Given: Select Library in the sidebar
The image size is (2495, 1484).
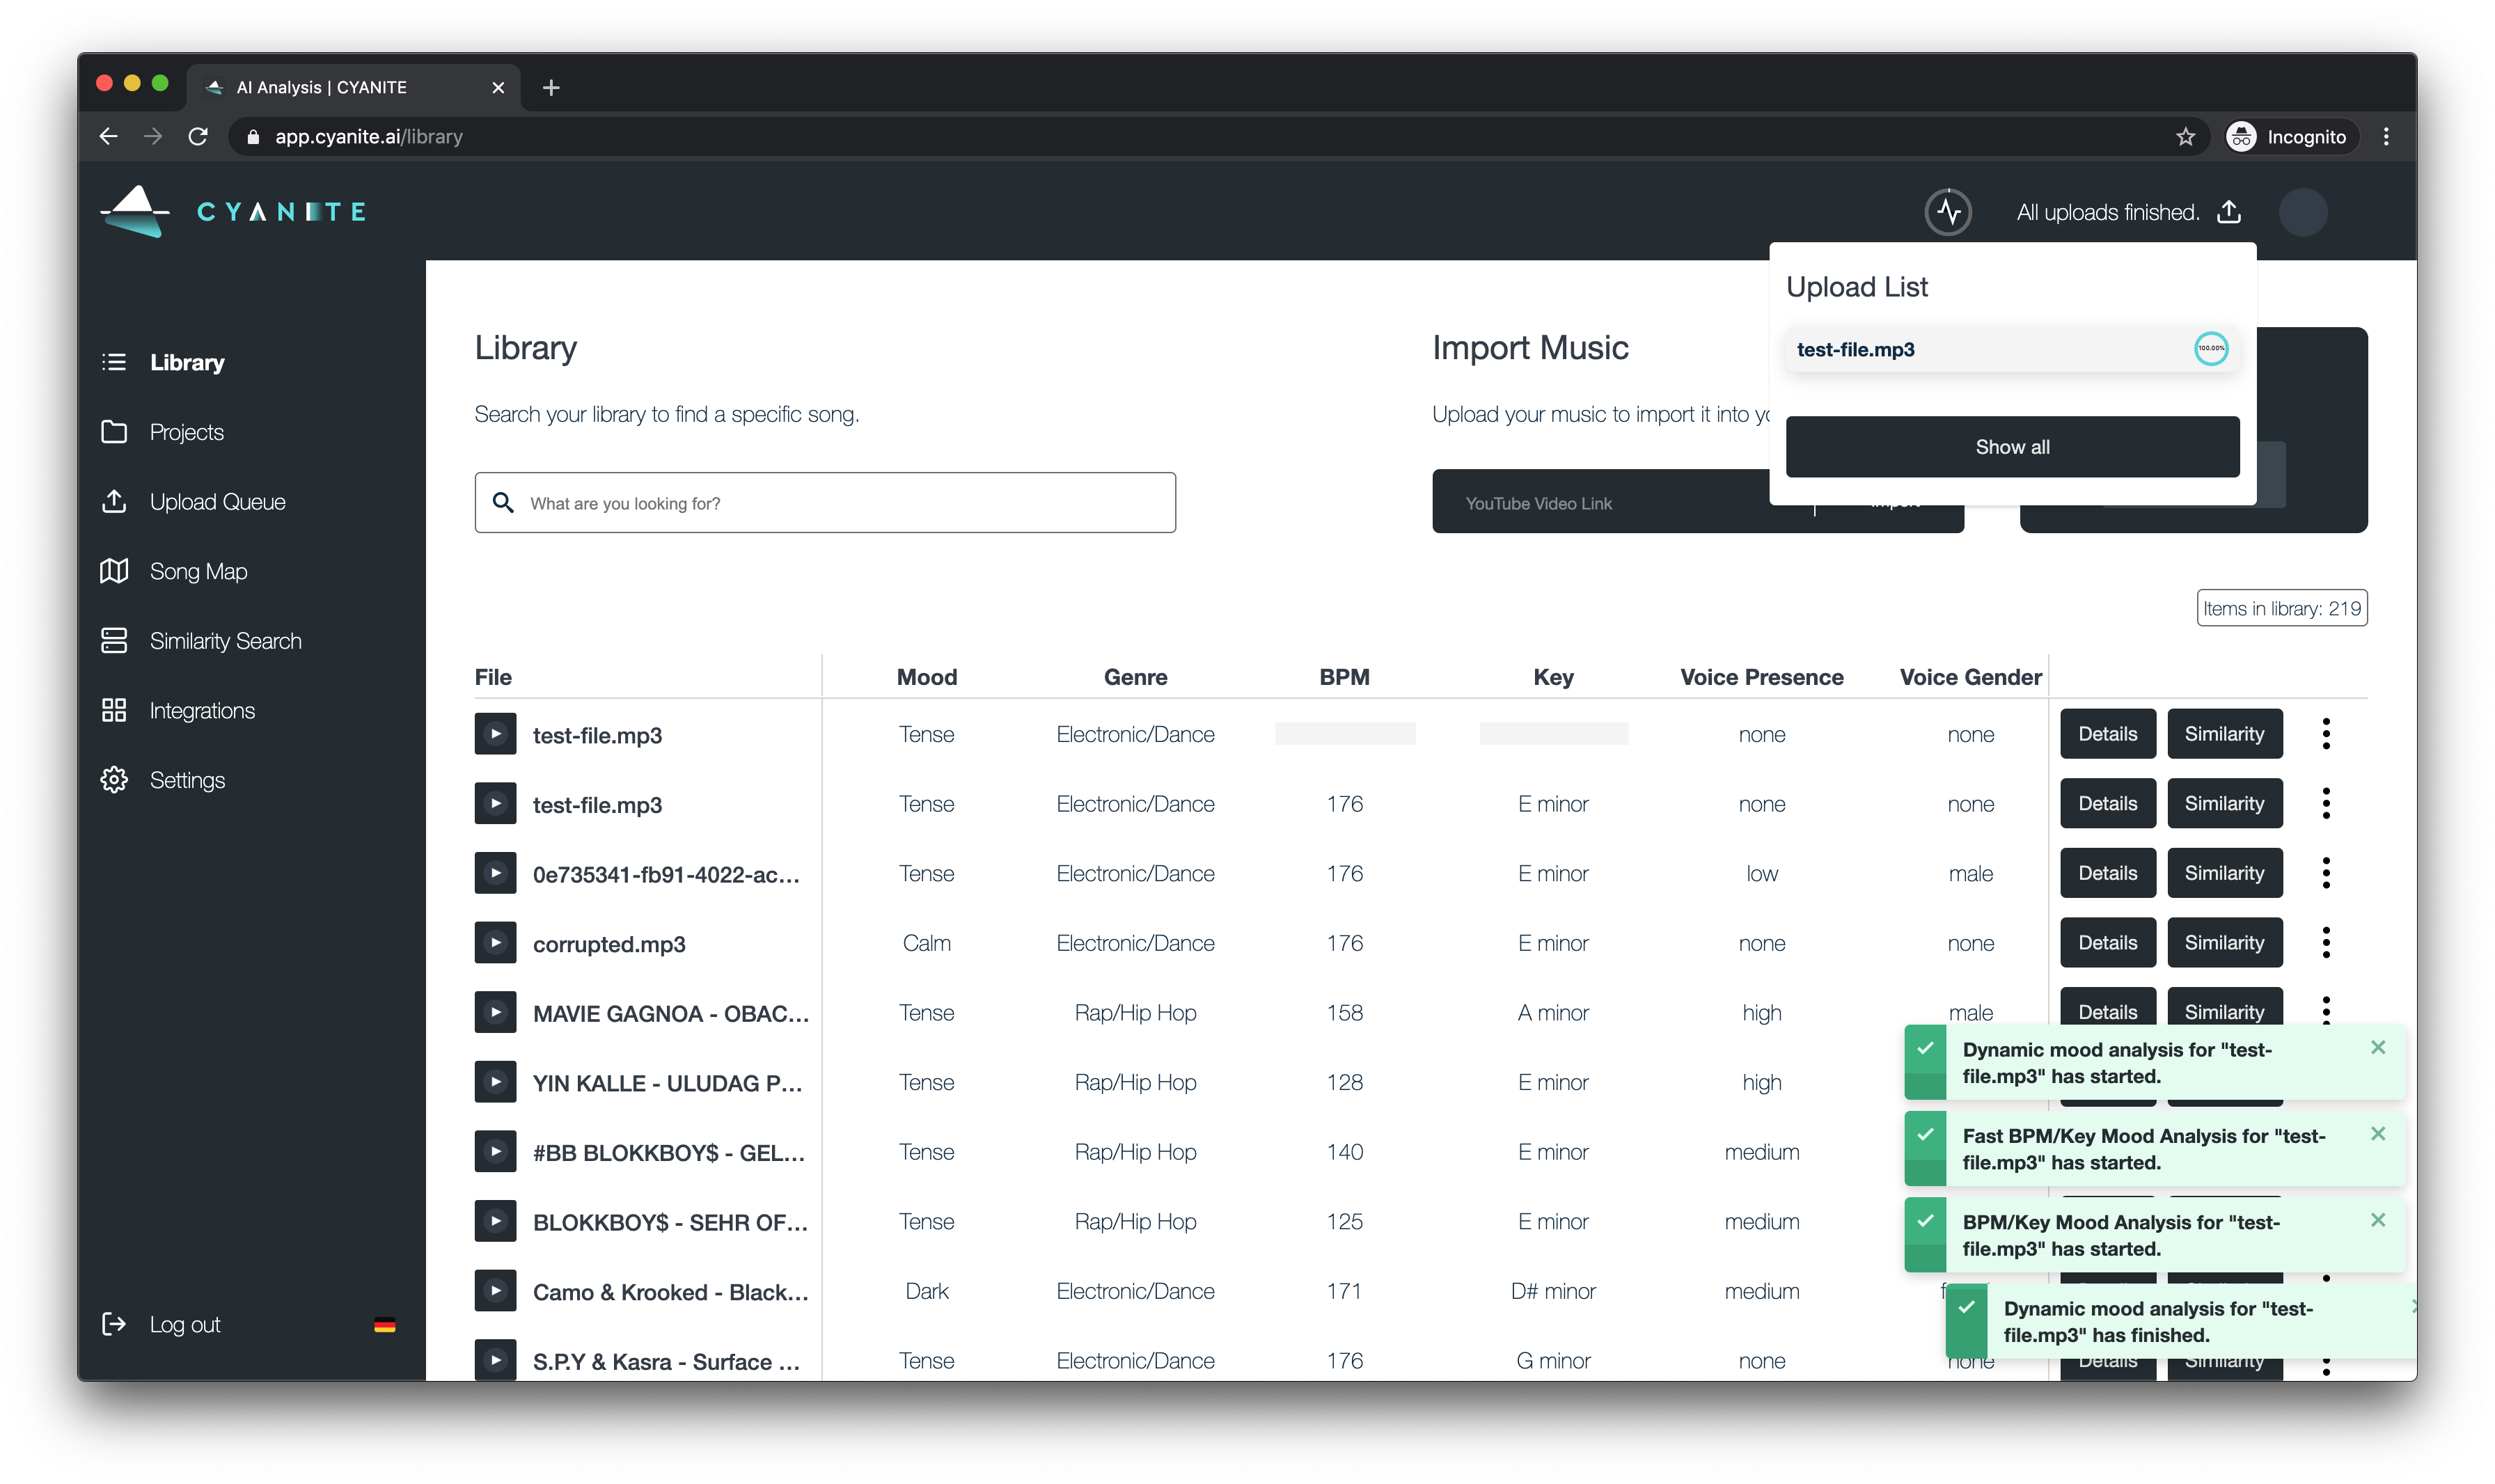Looking at the screenshot, I should tap(188, 362).
